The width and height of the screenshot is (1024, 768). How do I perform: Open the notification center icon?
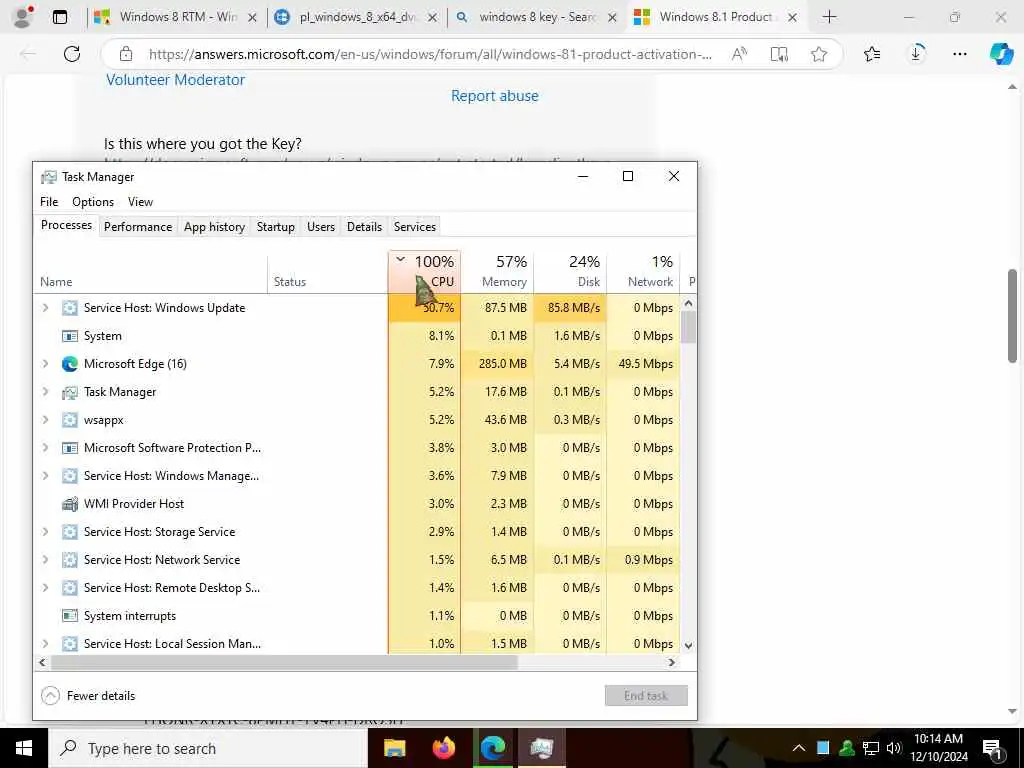coord(992,748)
